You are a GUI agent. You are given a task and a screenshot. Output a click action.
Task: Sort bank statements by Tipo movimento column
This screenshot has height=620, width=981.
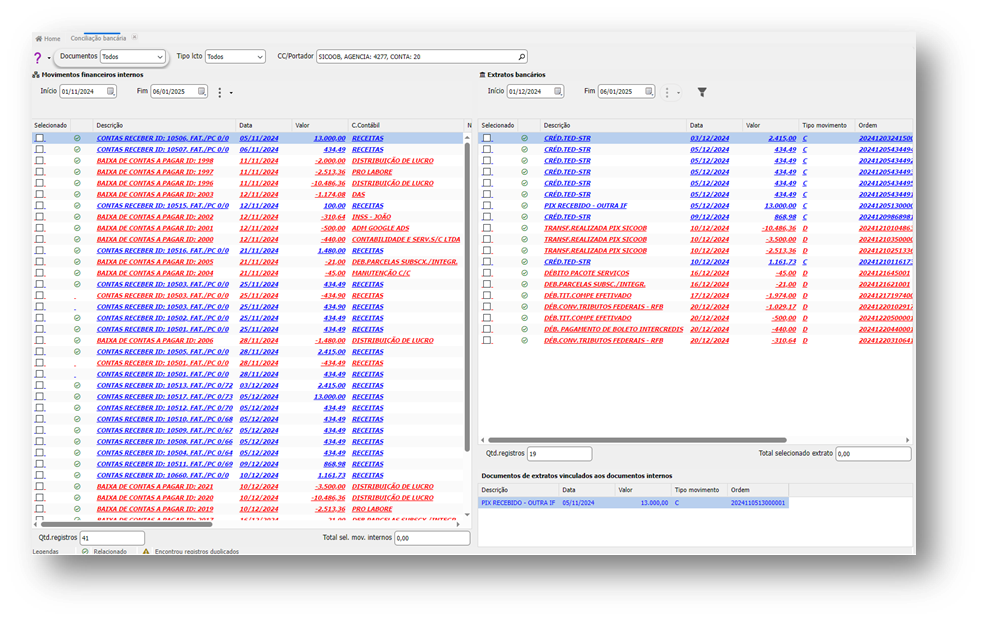pos(826,126)
